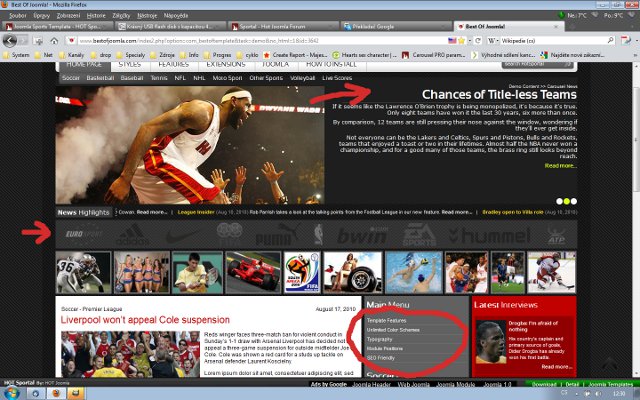The width and height of the screenshot is (640, 400).
Task: Open Firefox from the Windows taskbar
Action: coord(56,393)
